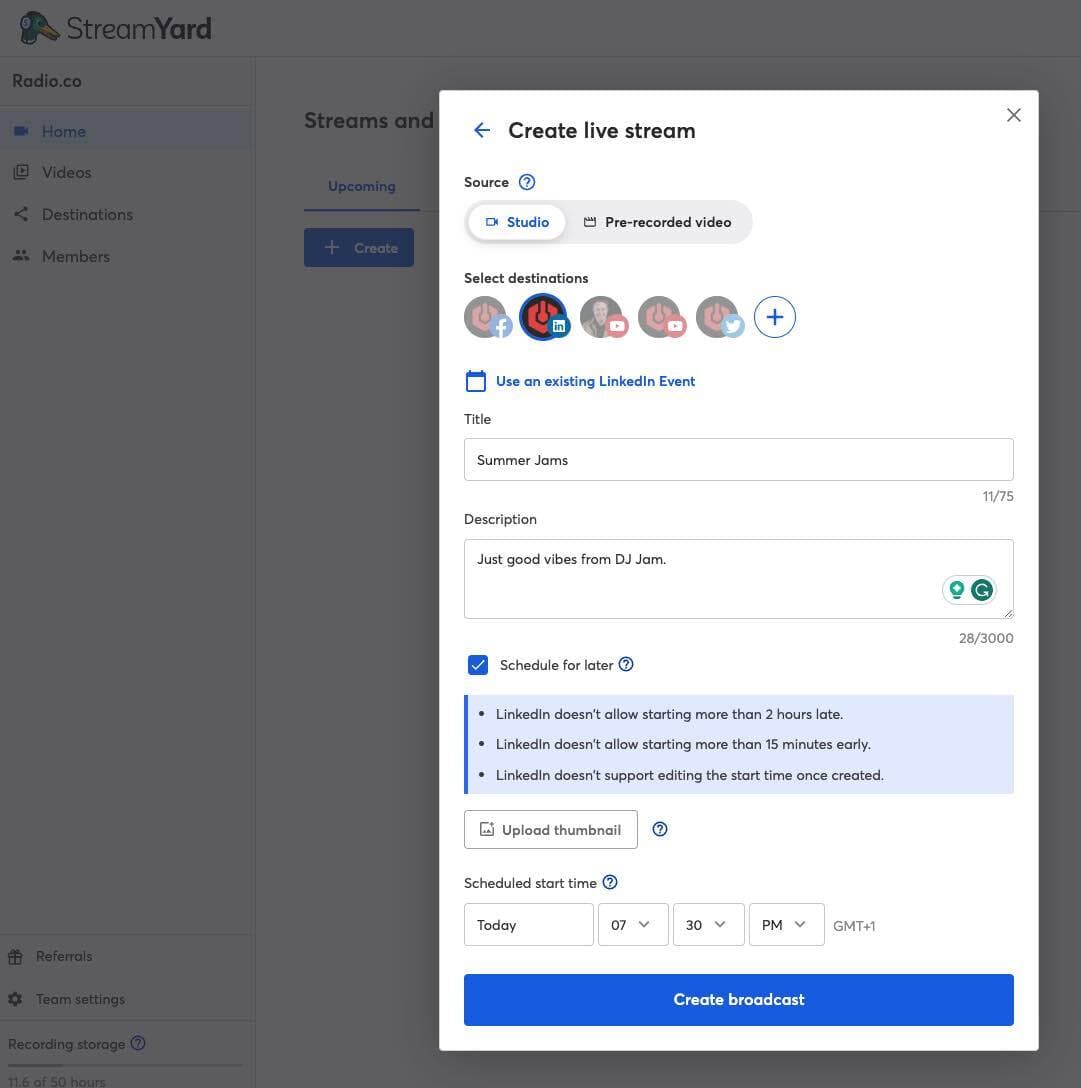1081x1088 pixels.
Task: Switch to the Upcoming tab
Action: click(x=361, y=186)
